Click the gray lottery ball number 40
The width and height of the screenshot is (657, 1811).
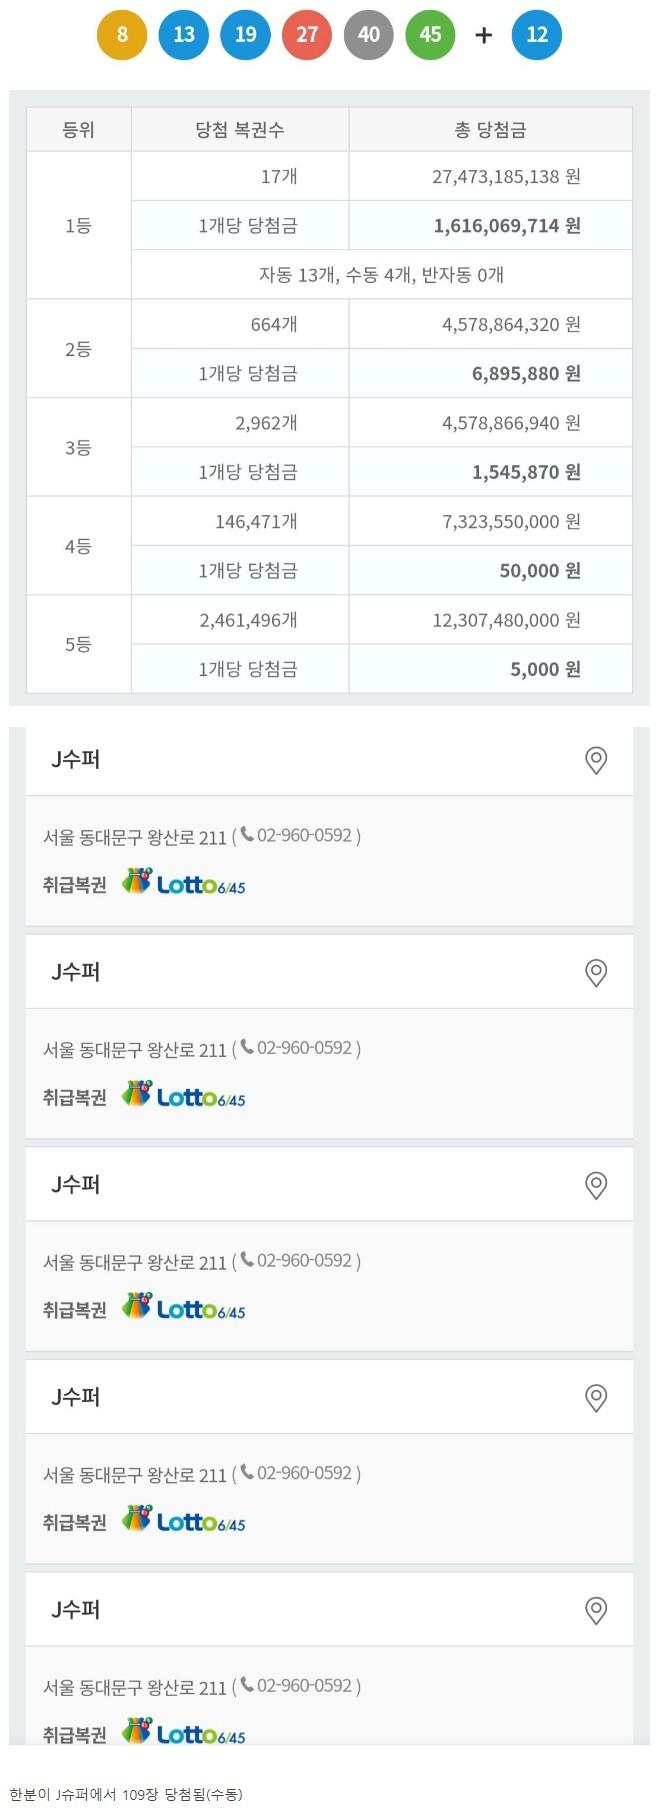point(369,35)
